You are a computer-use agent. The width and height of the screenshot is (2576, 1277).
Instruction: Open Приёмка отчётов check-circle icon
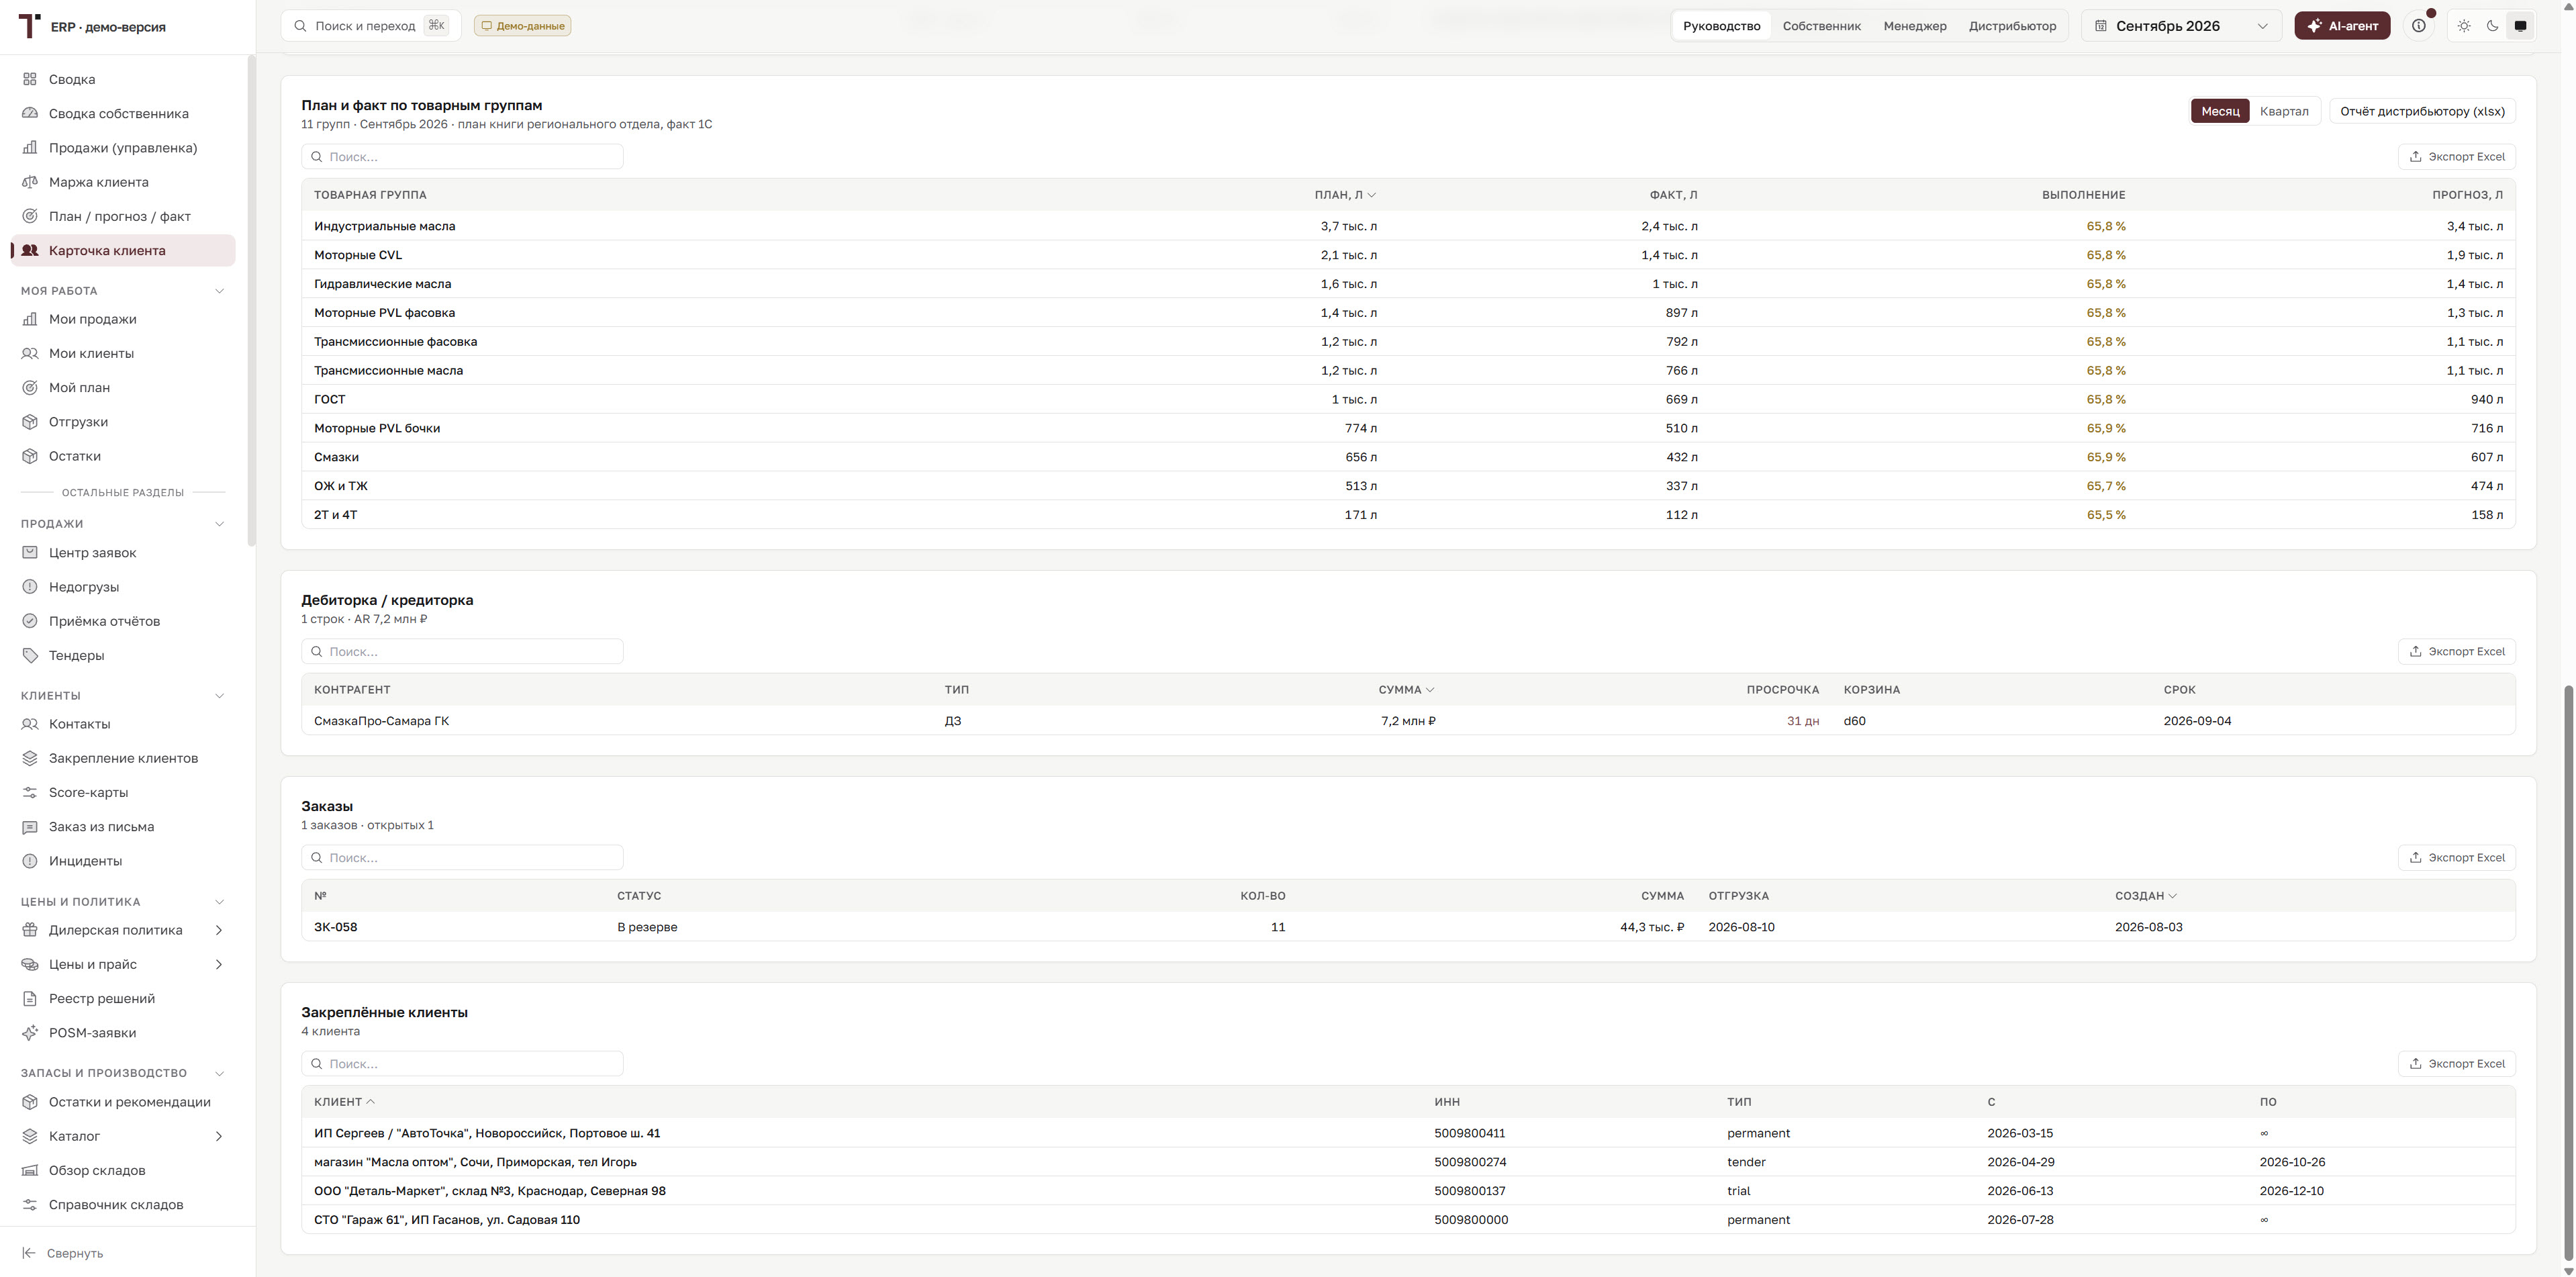30,621
